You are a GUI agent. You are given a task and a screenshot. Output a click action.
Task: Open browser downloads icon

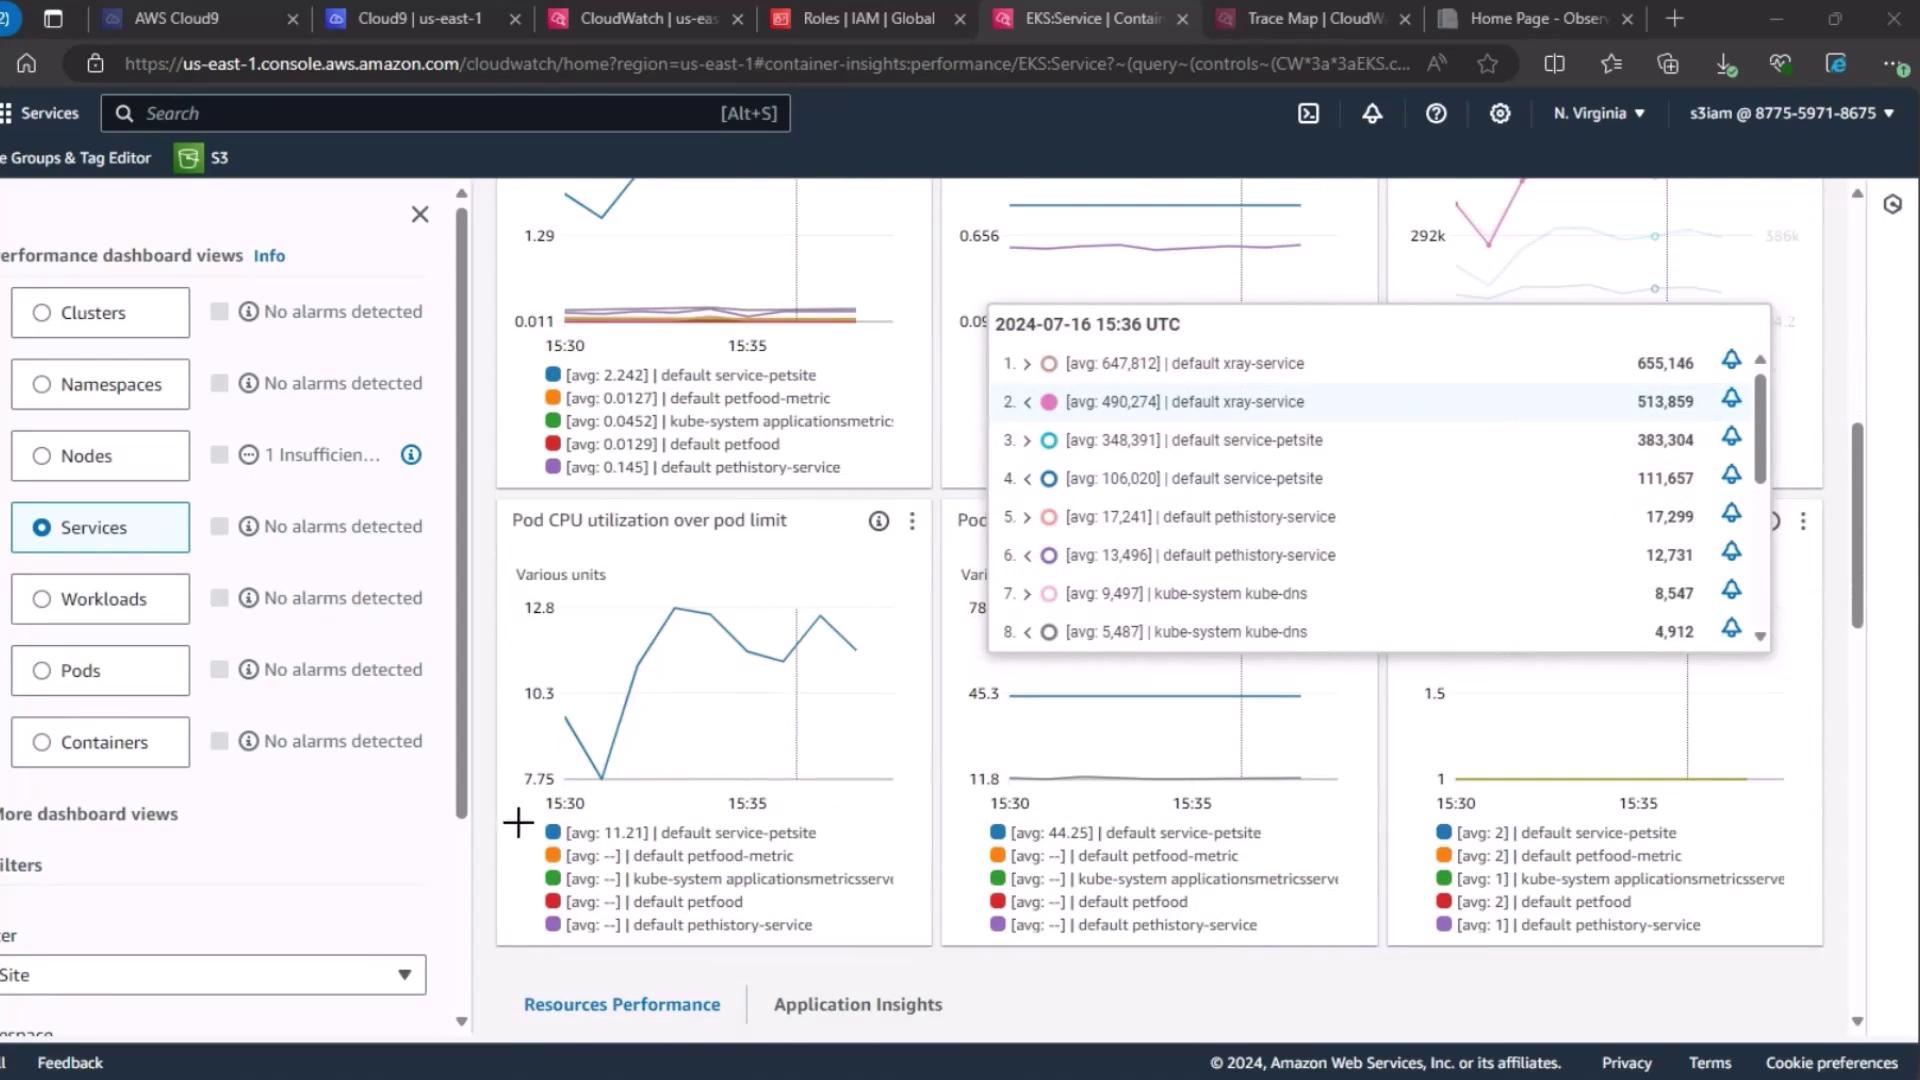1725,64
